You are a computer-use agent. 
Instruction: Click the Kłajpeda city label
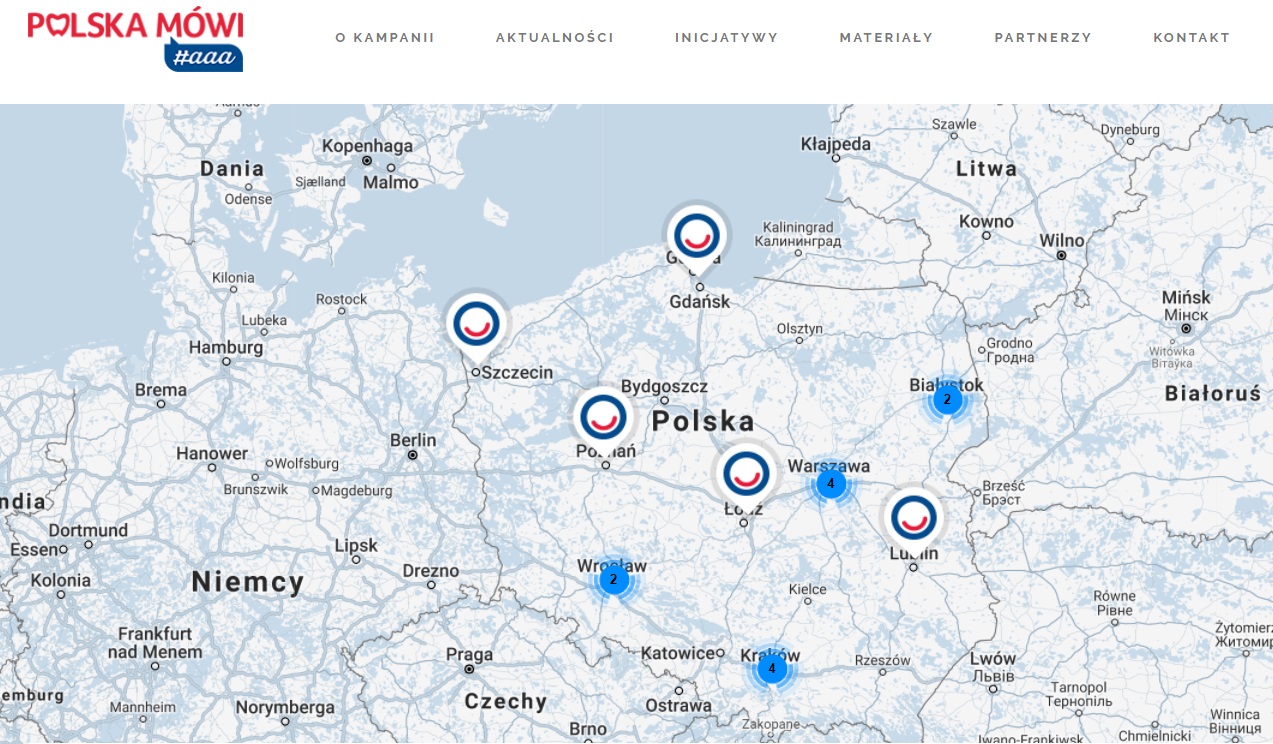[x=836, y=144]
